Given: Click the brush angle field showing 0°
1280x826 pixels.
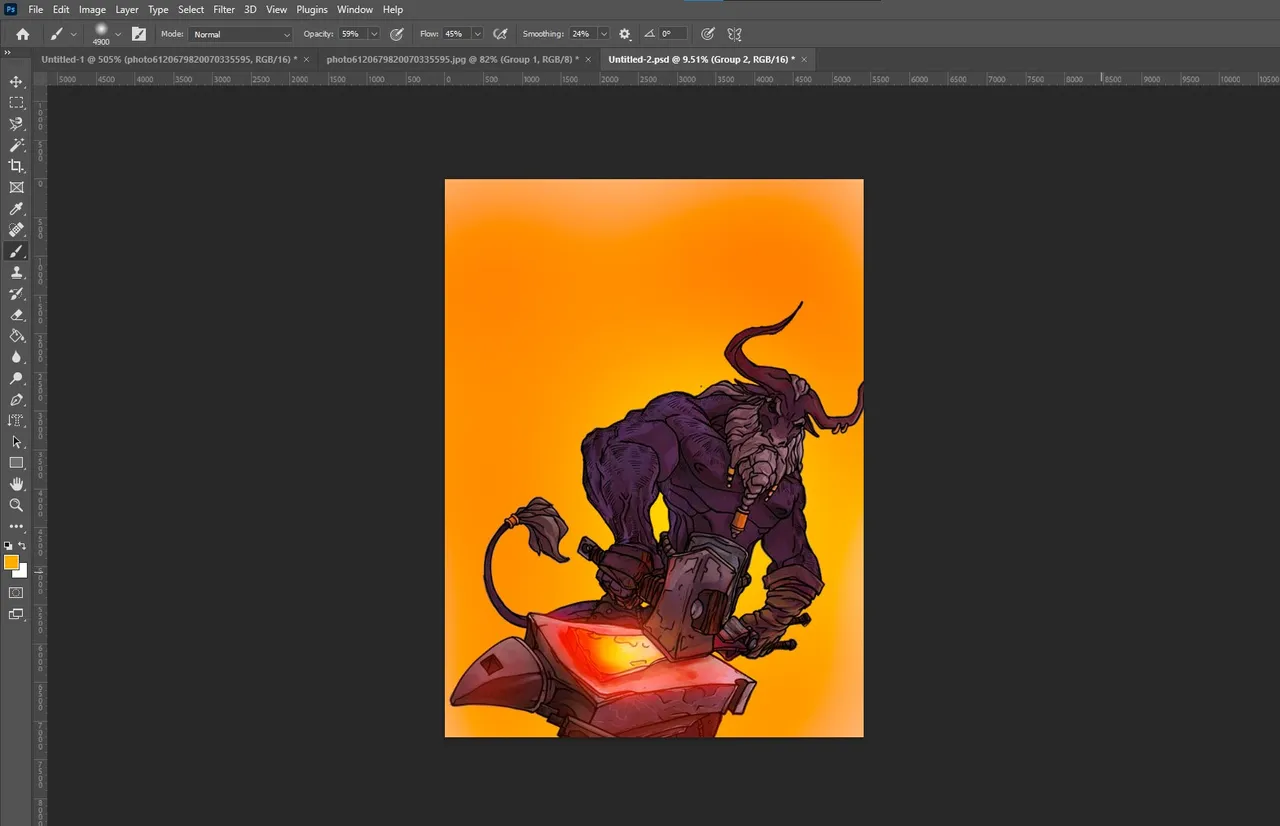Looking at the screenshot, I should coord(673,34).
